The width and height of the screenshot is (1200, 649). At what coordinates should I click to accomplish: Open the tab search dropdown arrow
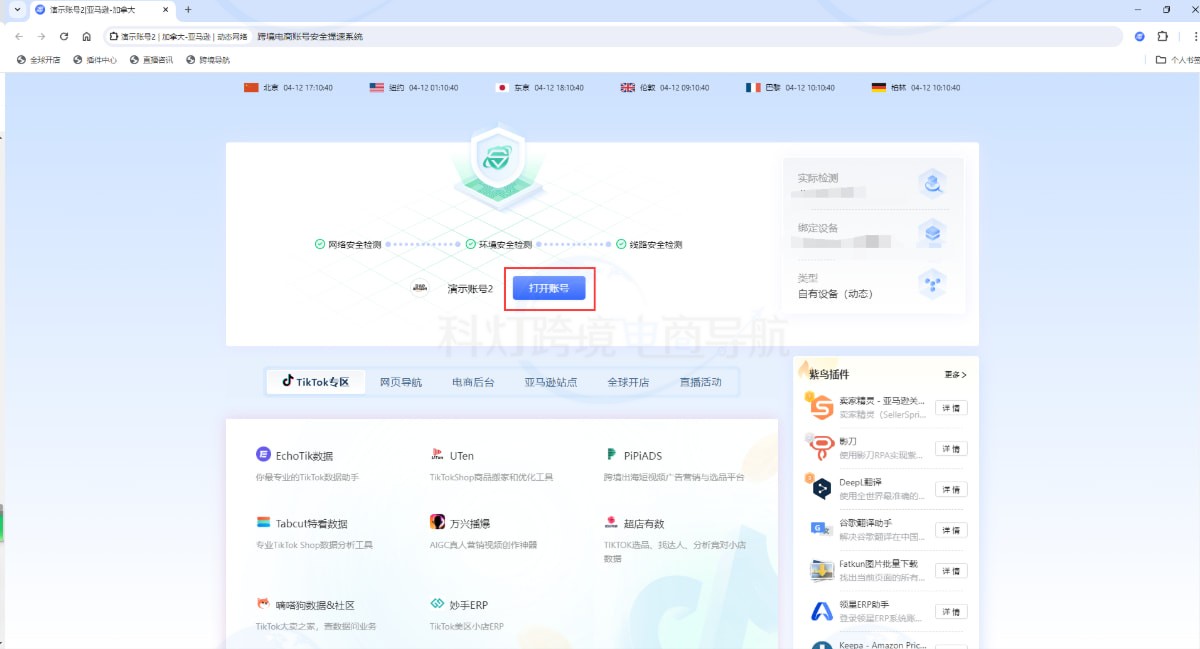(x=17, y=10)
